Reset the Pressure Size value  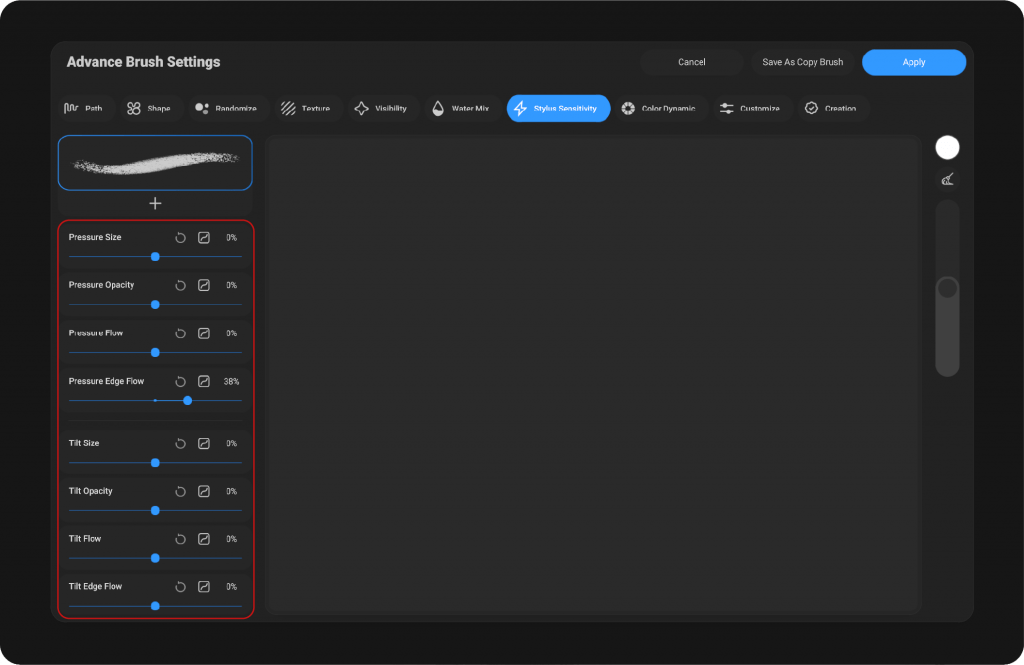[x=180, y=238]
